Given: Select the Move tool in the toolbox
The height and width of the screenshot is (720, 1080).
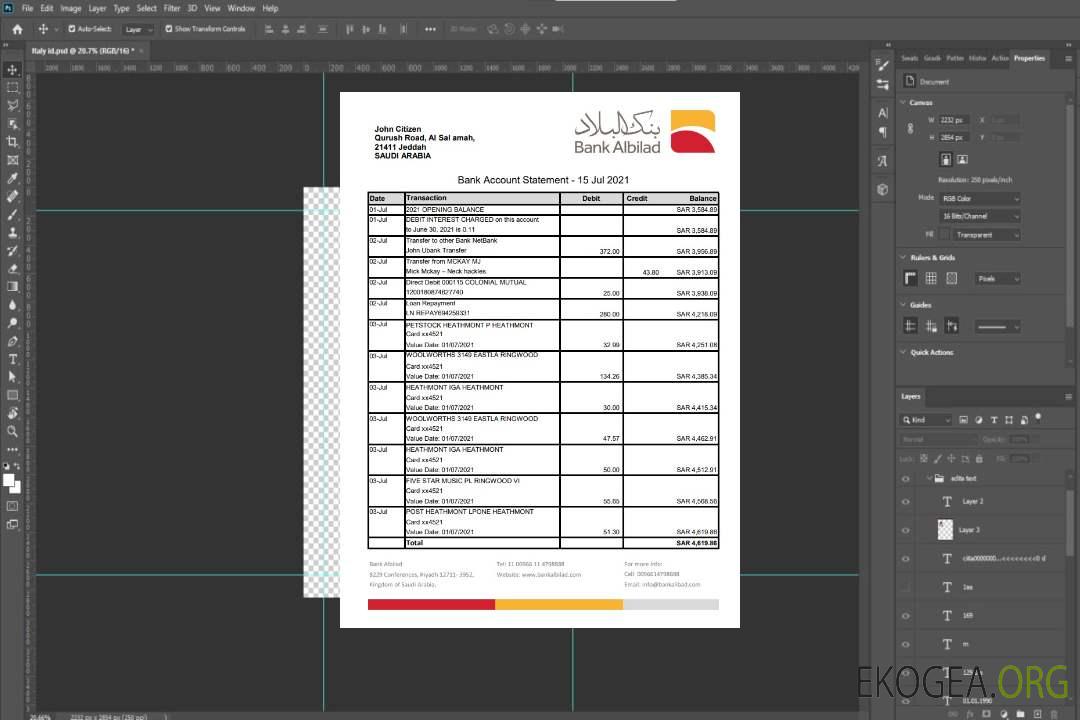Looking at the screenshot, I should point(12,70).
